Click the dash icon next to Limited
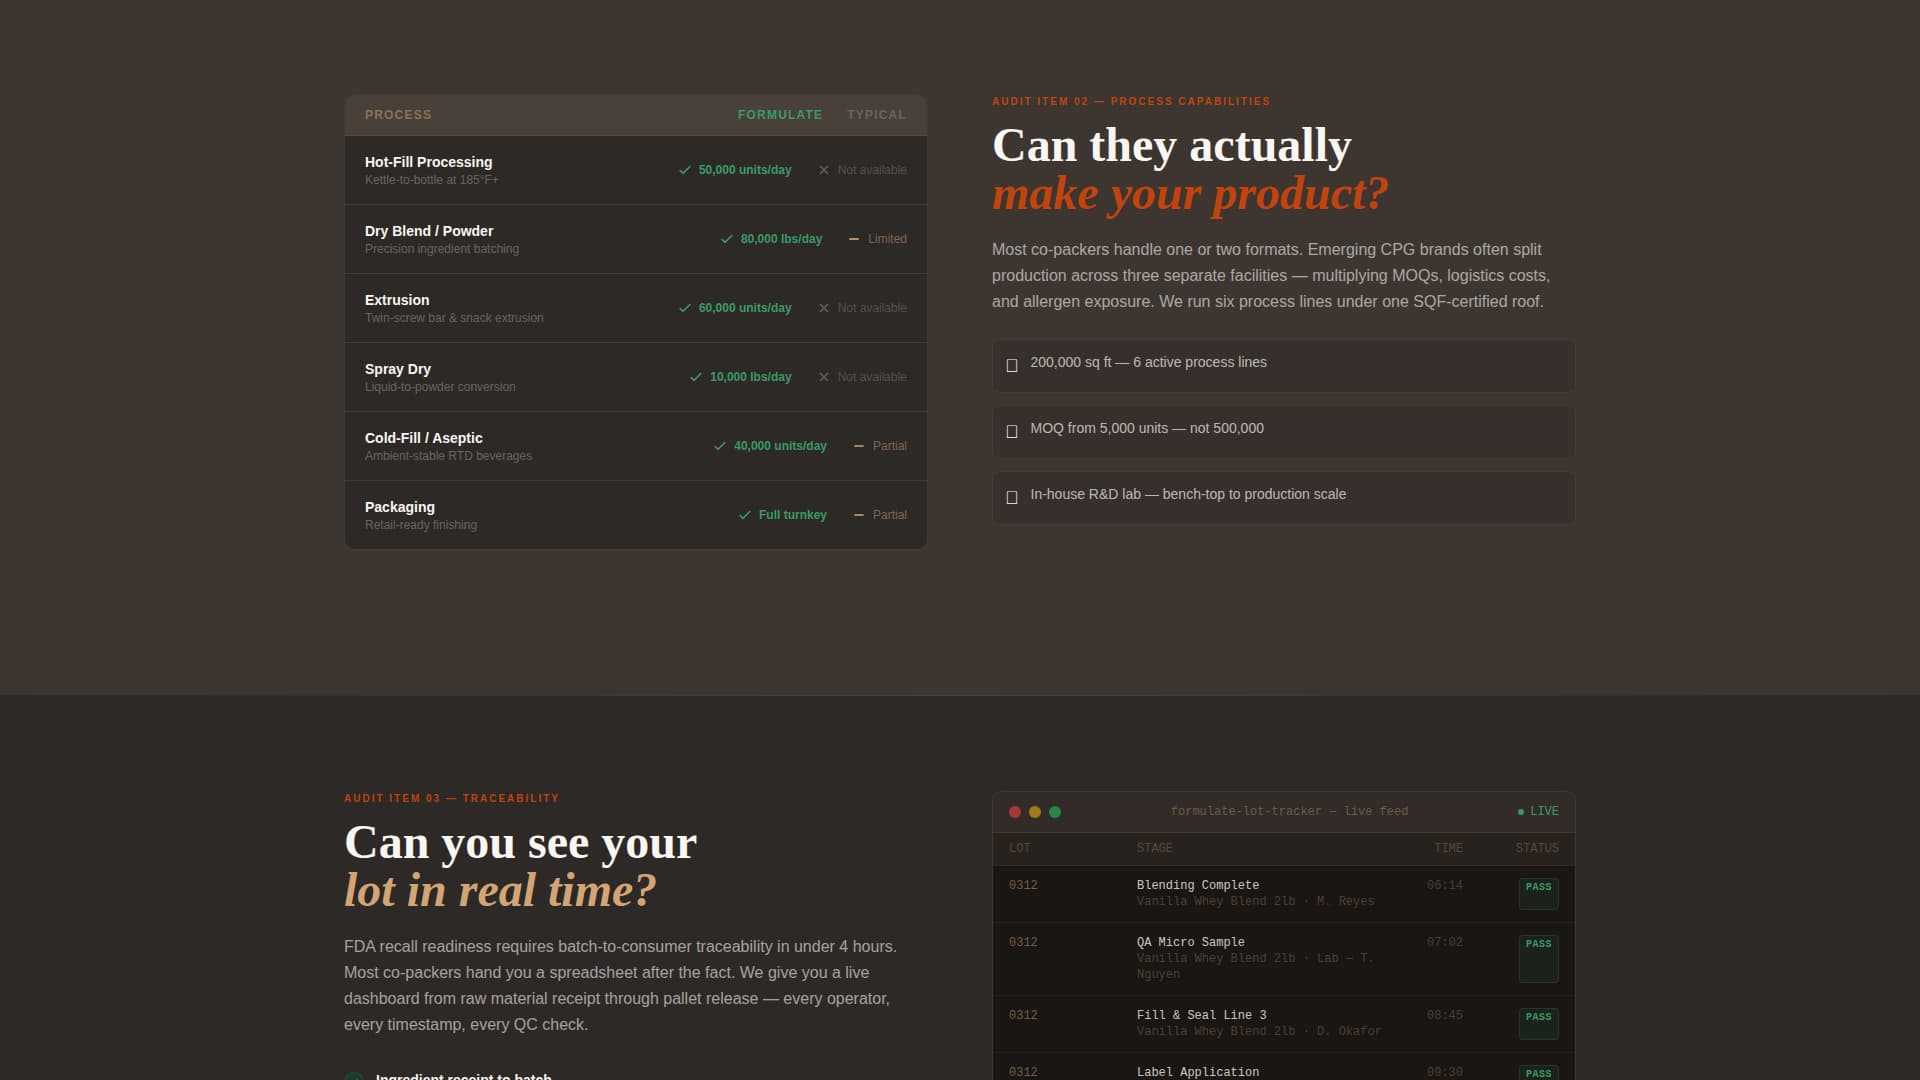 [854, 239]
